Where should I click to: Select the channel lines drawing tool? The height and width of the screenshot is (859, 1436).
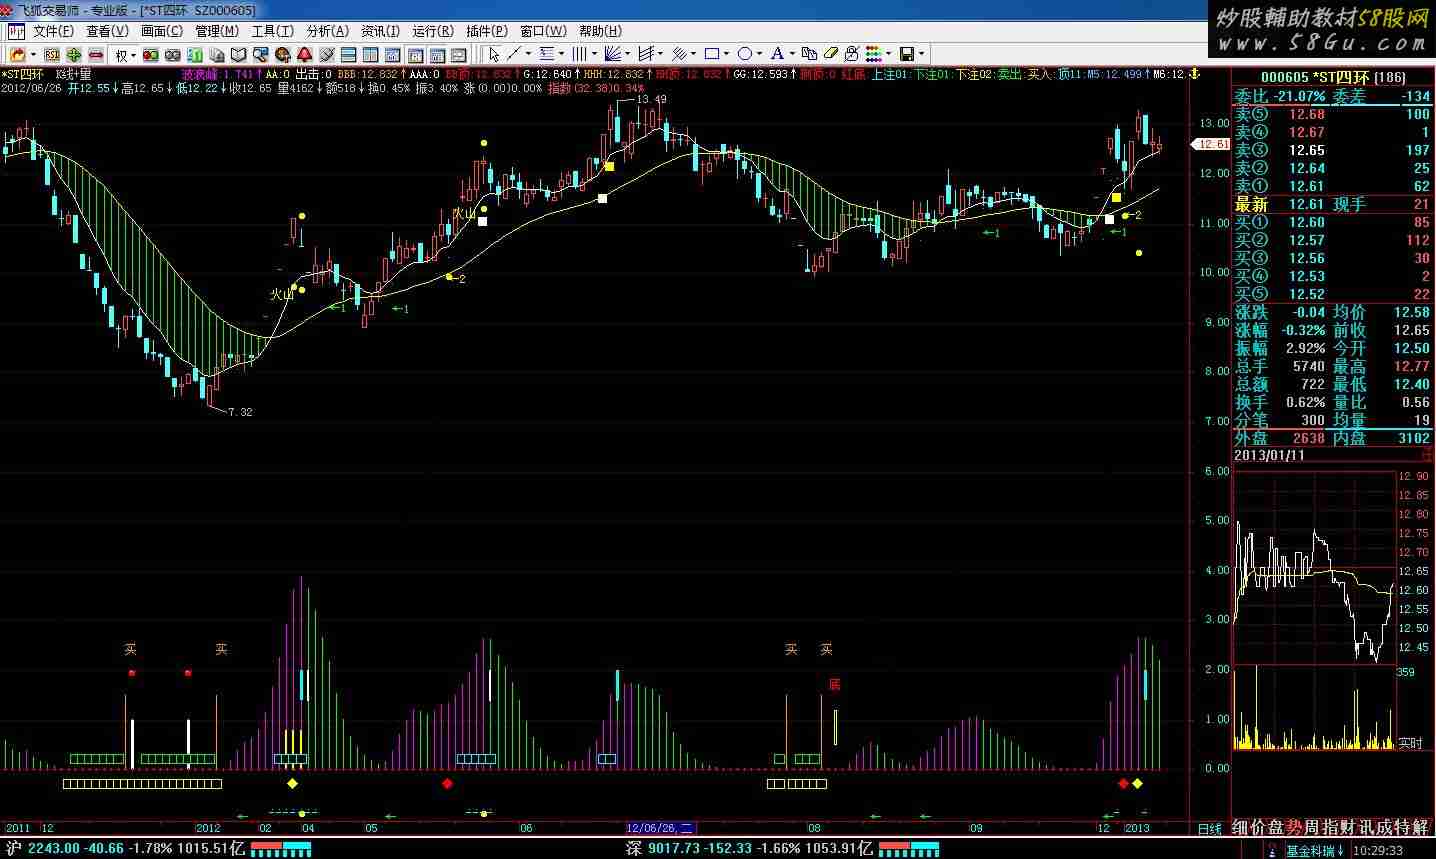[646, 54]
